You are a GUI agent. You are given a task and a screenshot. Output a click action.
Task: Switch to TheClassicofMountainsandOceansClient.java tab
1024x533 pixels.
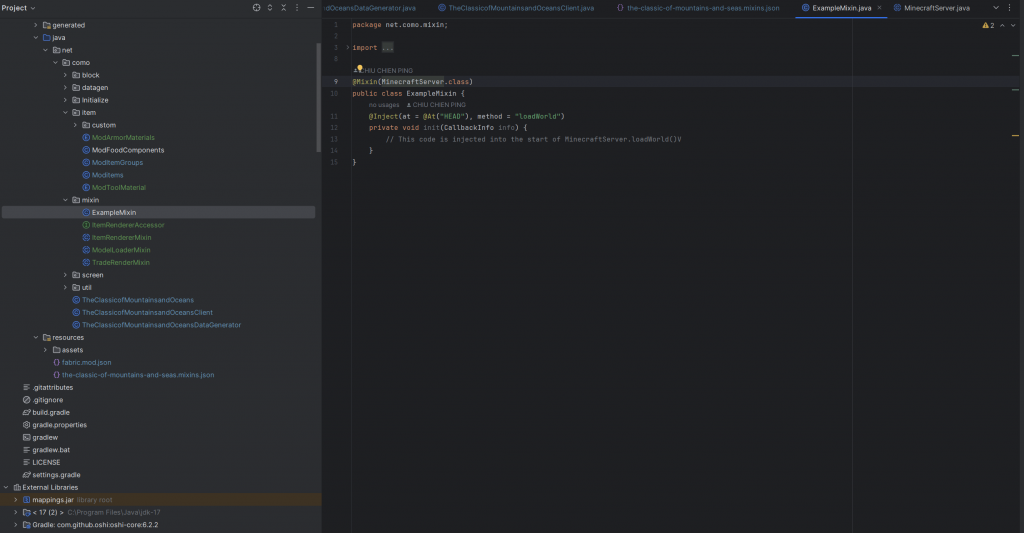tap(515, 8)
